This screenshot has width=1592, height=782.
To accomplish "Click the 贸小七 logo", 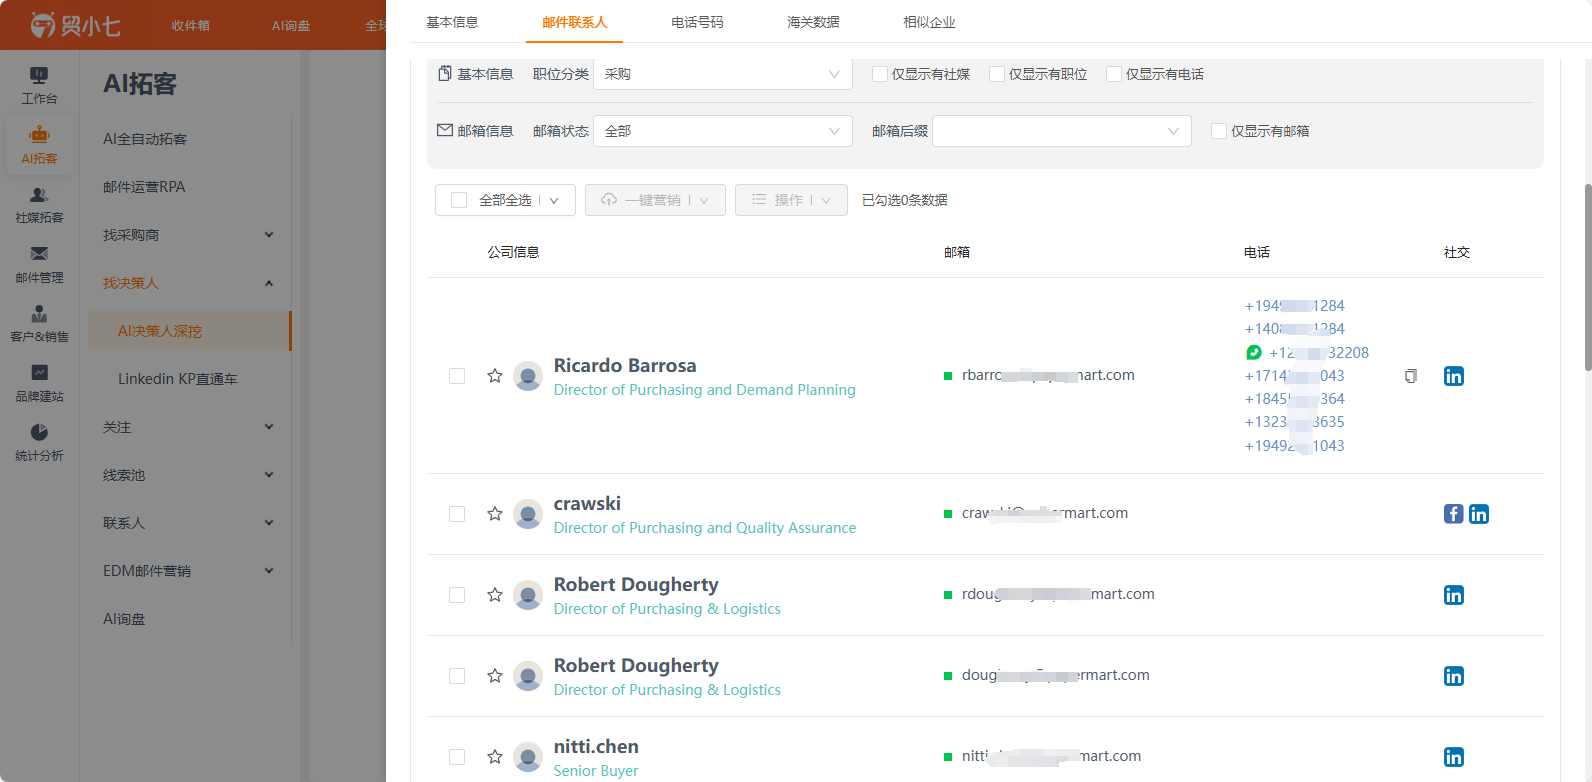I will click(x=75, y=25).
